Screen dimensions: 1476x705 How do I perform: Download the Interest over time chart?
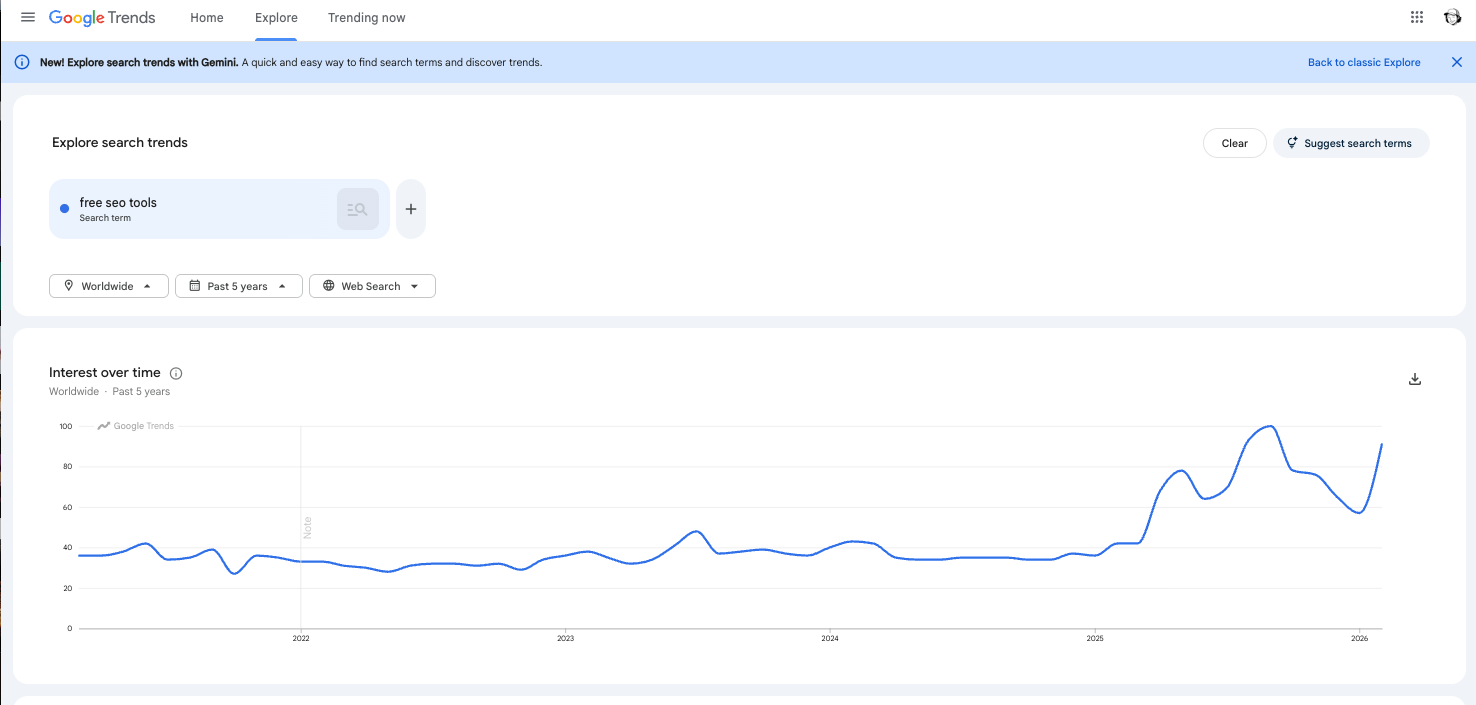tap(1415, 379)
